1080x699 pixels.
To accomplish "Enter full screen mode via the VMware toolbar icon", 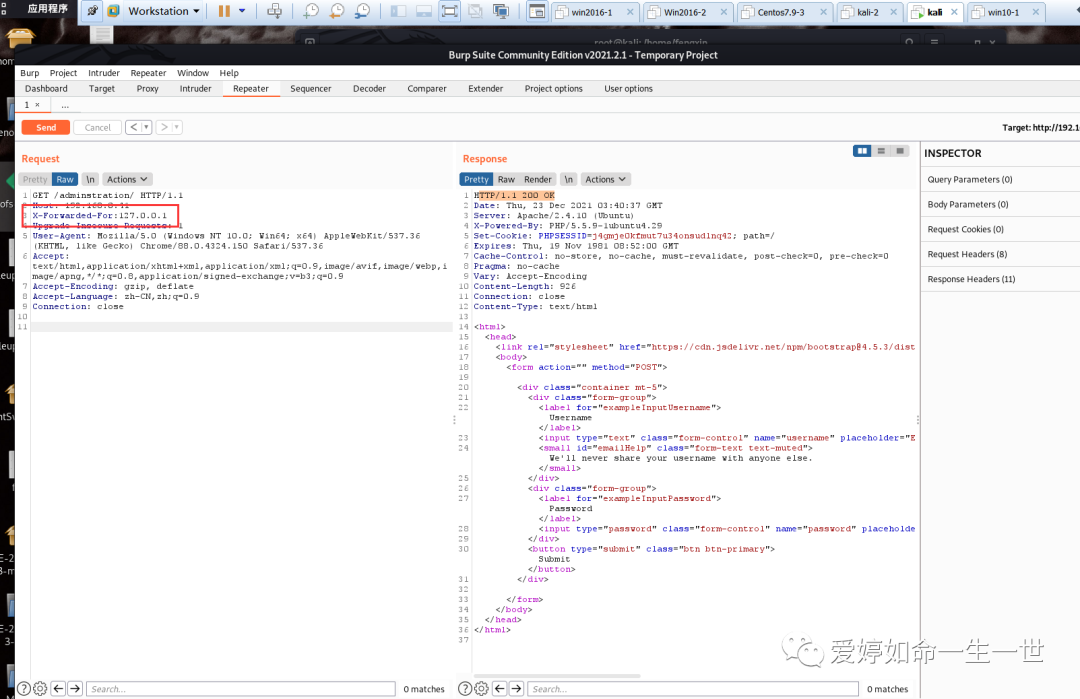I will (449, 11).
